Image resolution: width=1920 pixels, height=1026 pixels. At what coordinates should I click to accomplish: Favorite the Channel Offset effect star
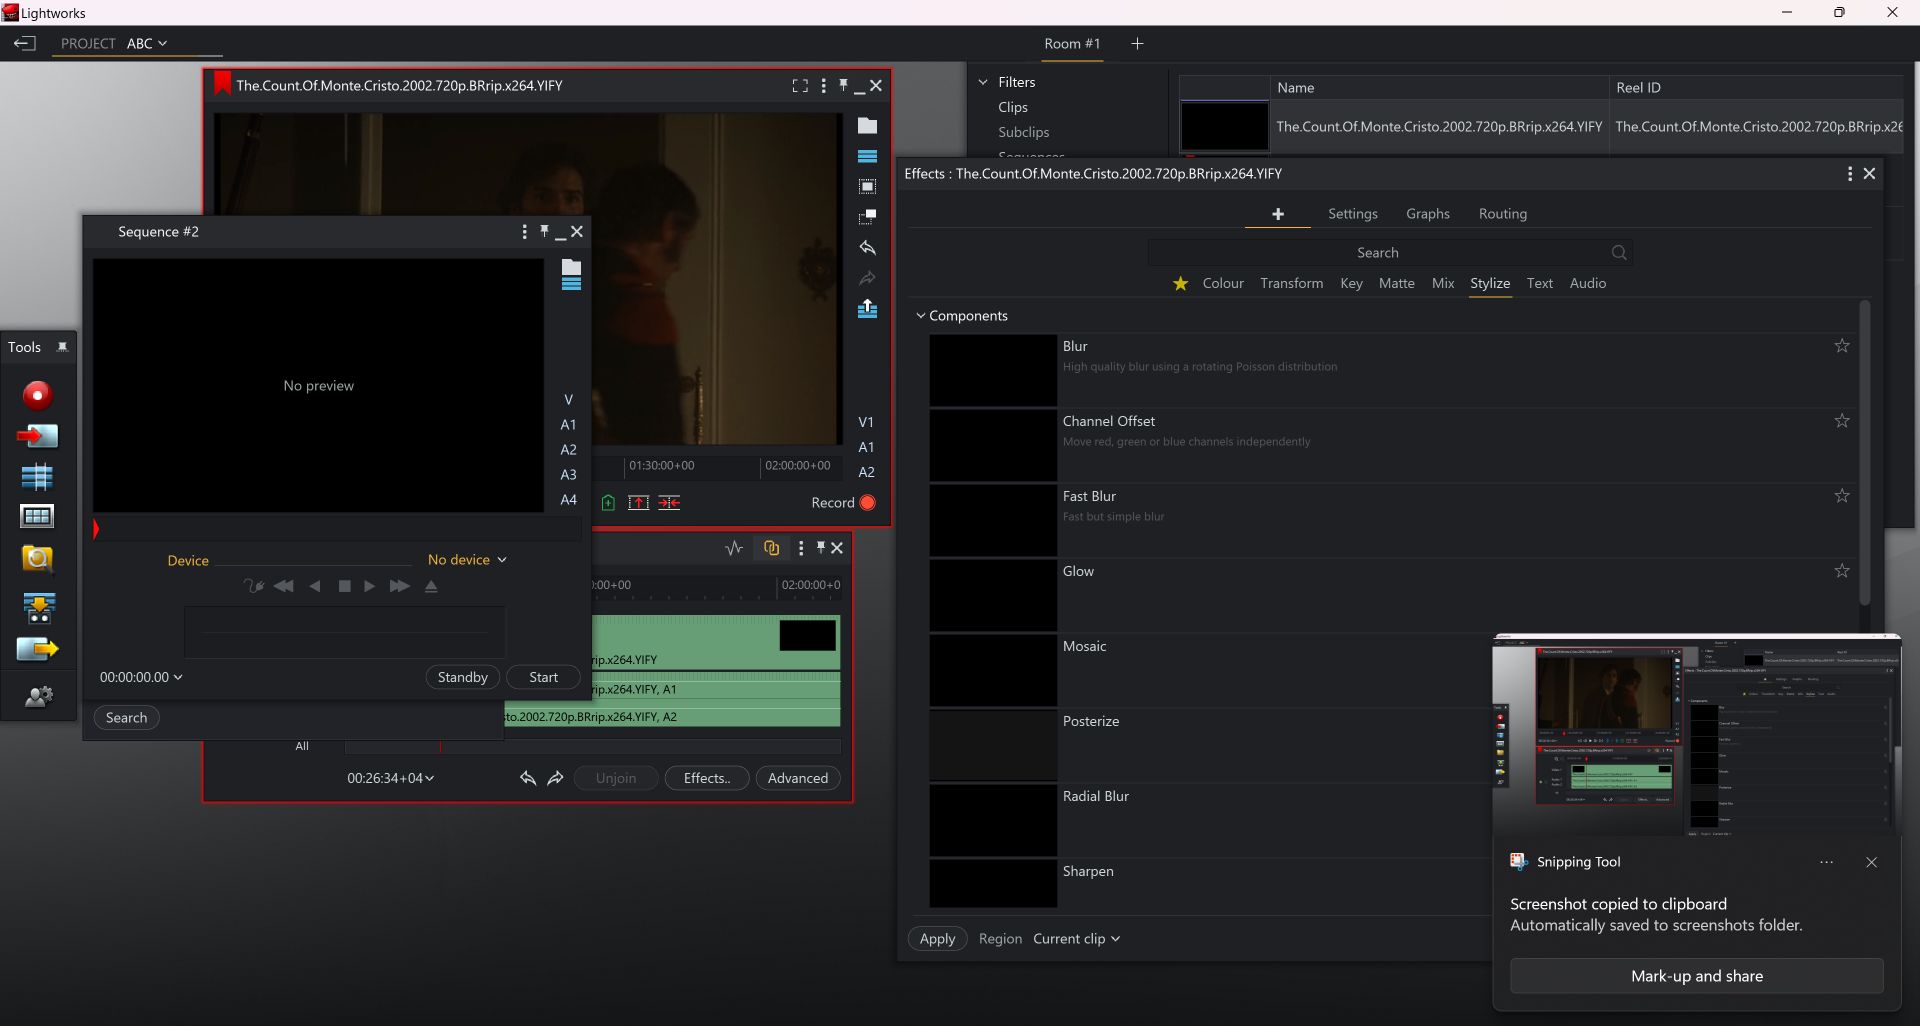[1842, 421]
